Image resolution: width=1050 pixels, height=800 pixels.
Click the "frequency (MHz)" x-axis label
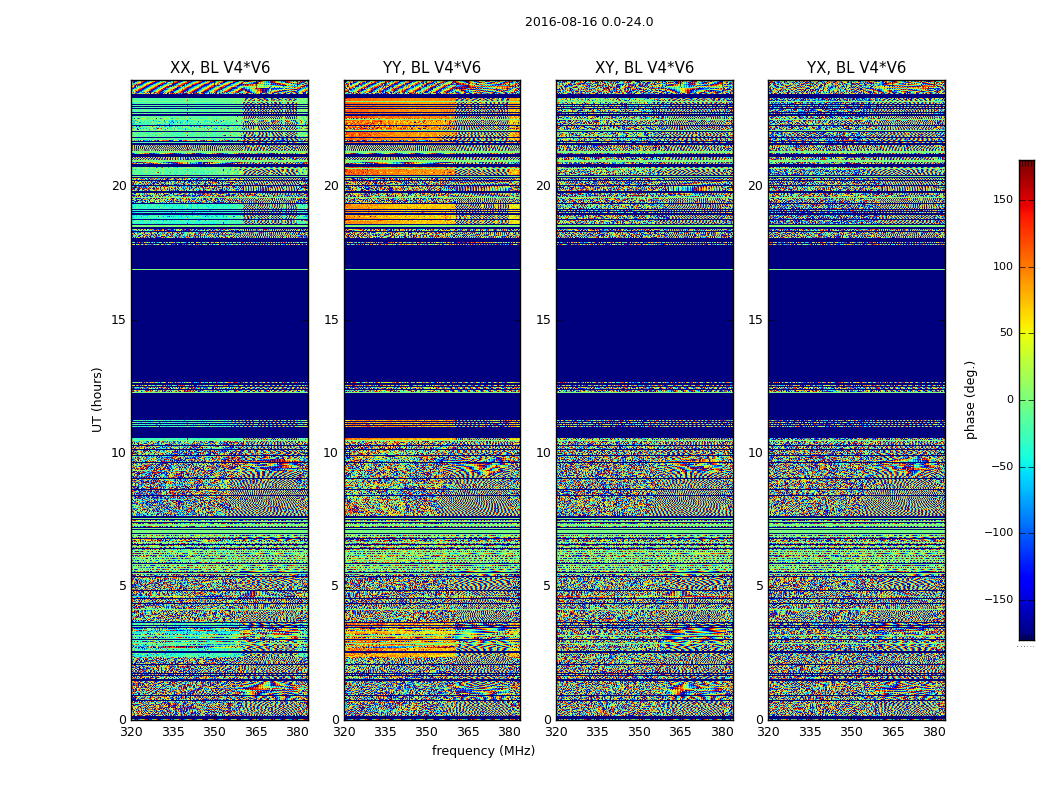483,751
